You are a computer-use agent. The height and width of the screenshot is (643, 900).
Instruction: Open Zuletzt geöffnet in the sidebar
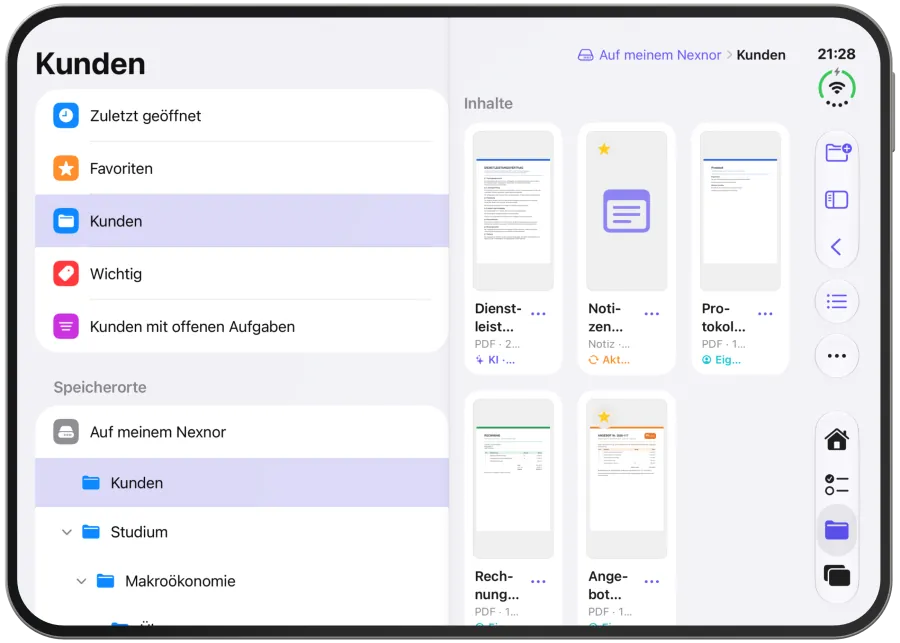tap(242, 115)
